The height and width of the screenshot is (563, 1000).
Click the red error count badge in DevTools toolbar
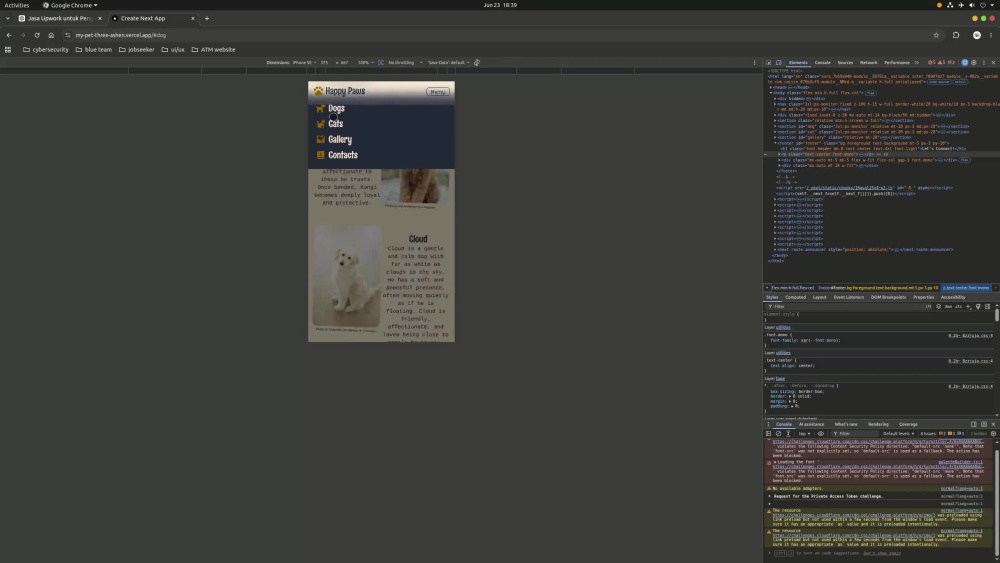pos(932,62)
